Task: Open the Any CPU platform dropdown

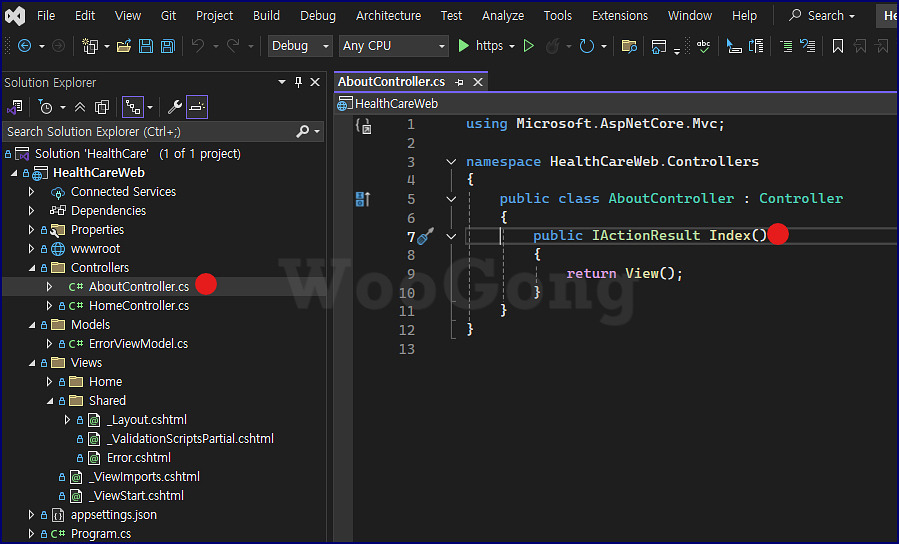Action: [x=393, y=46]
